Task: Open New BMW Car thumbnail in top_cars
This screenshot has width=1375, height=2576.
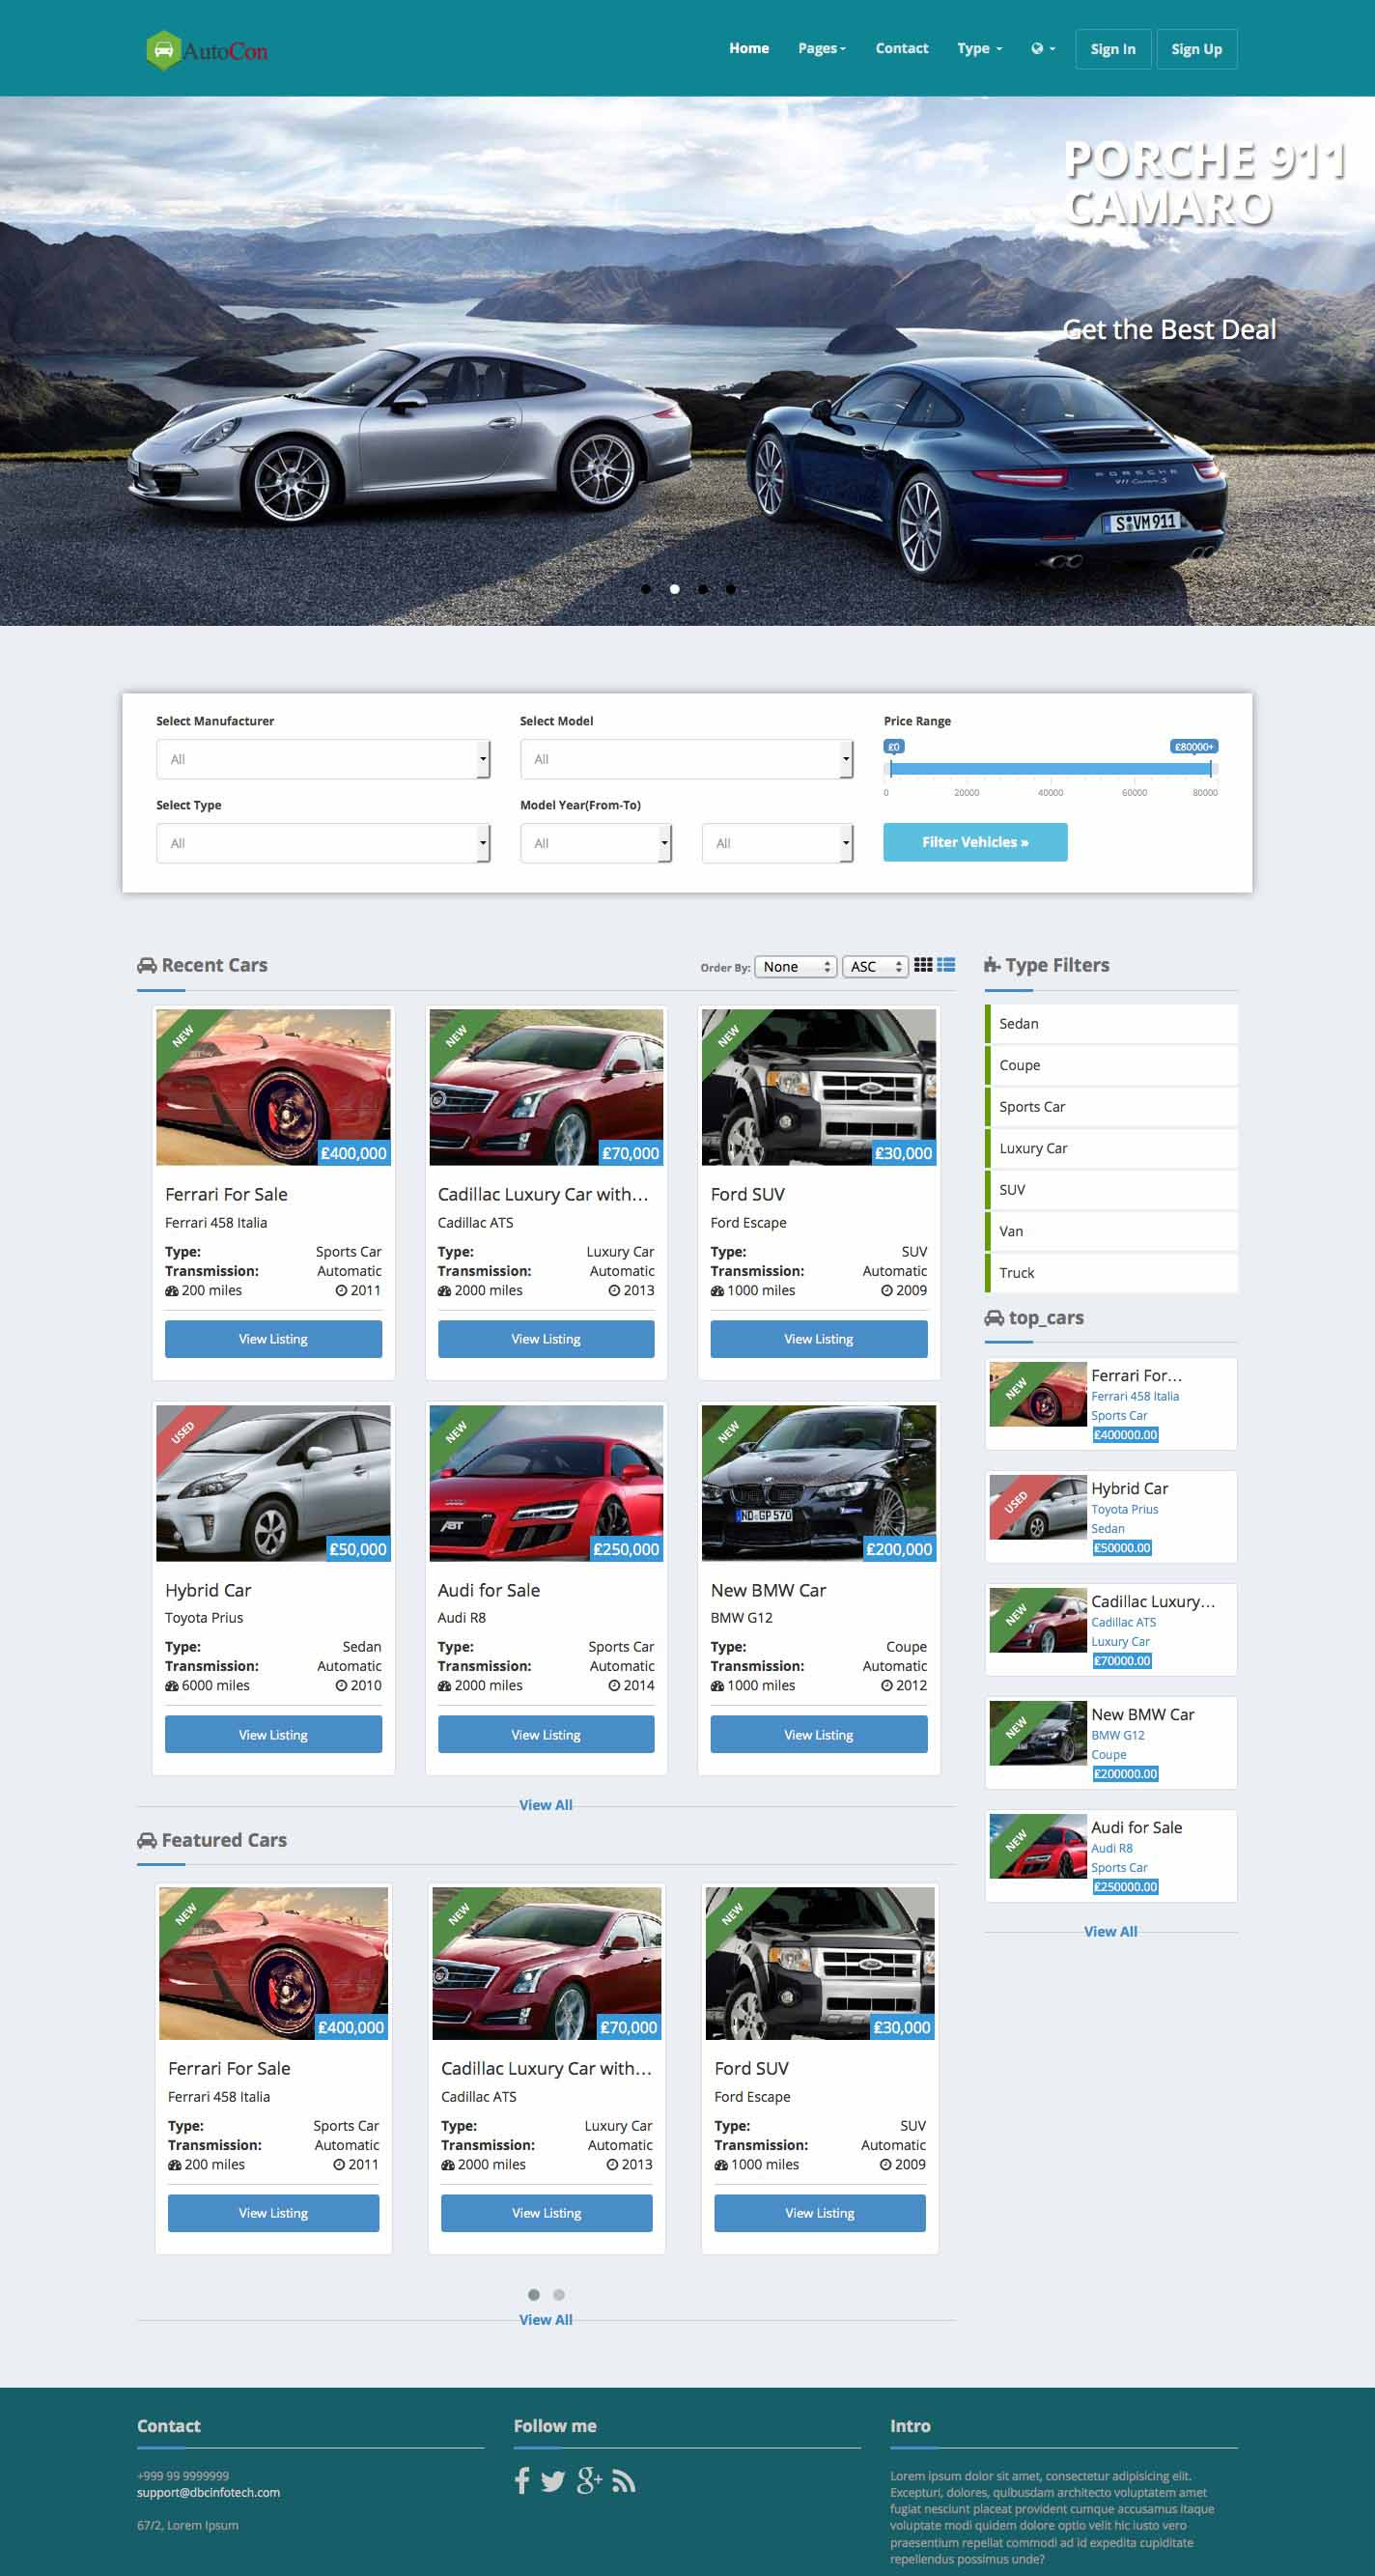Action: [x=1038, y=1733]
